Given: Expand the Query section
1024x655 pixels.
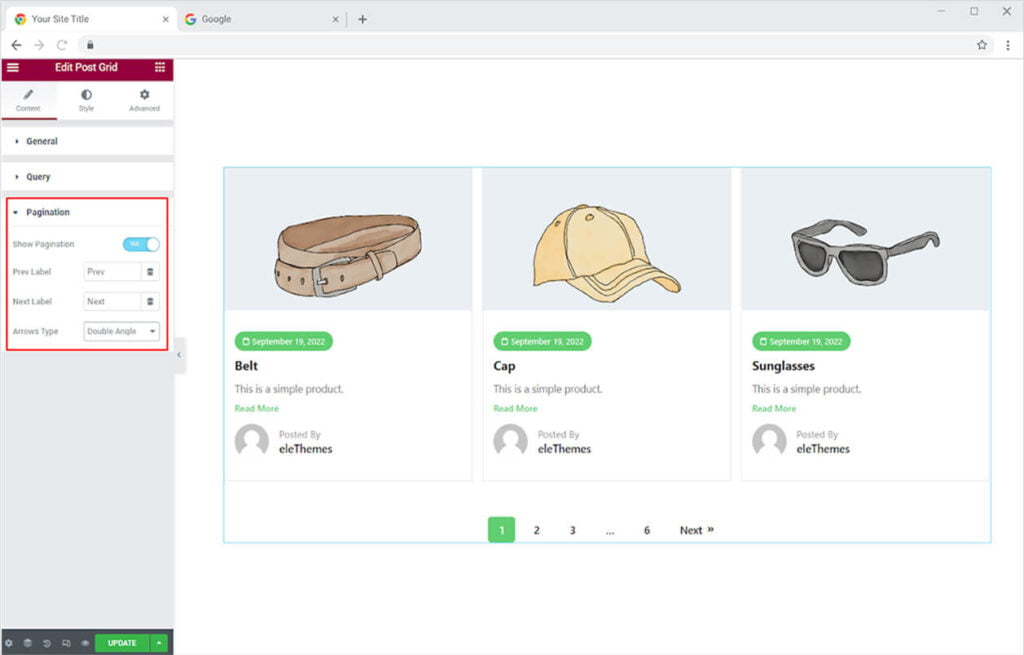Looking at the screenshot, I should tap(38, 177).
